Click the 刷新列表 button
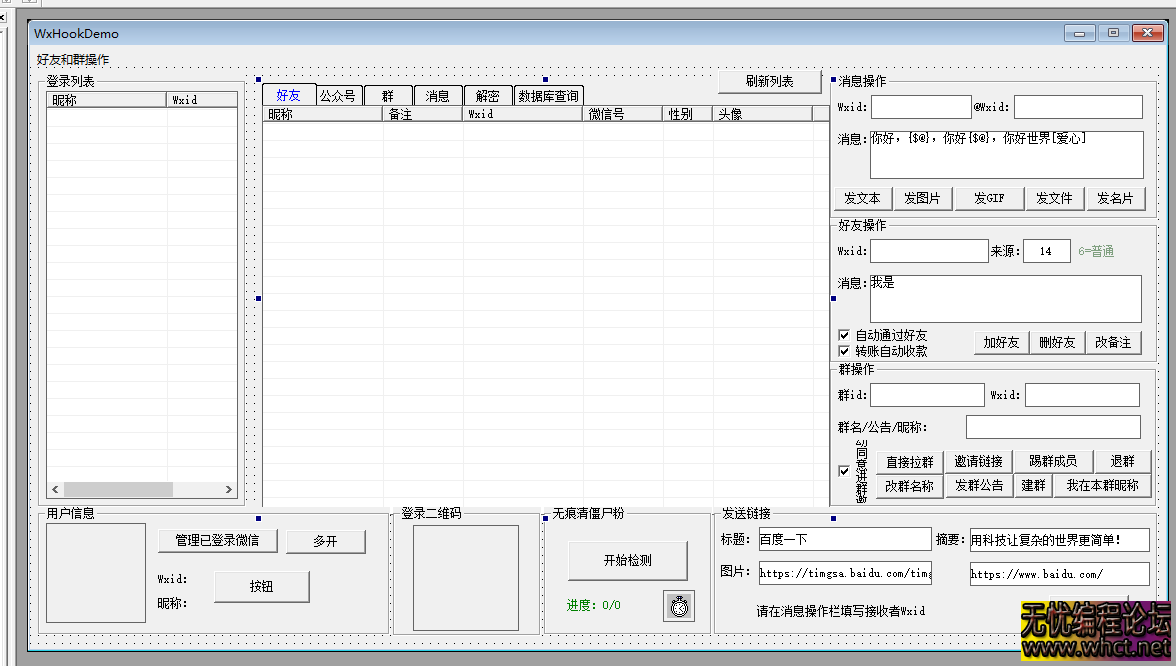The image size is (1176, 666). pyautogui.click(x=770, y=82)
